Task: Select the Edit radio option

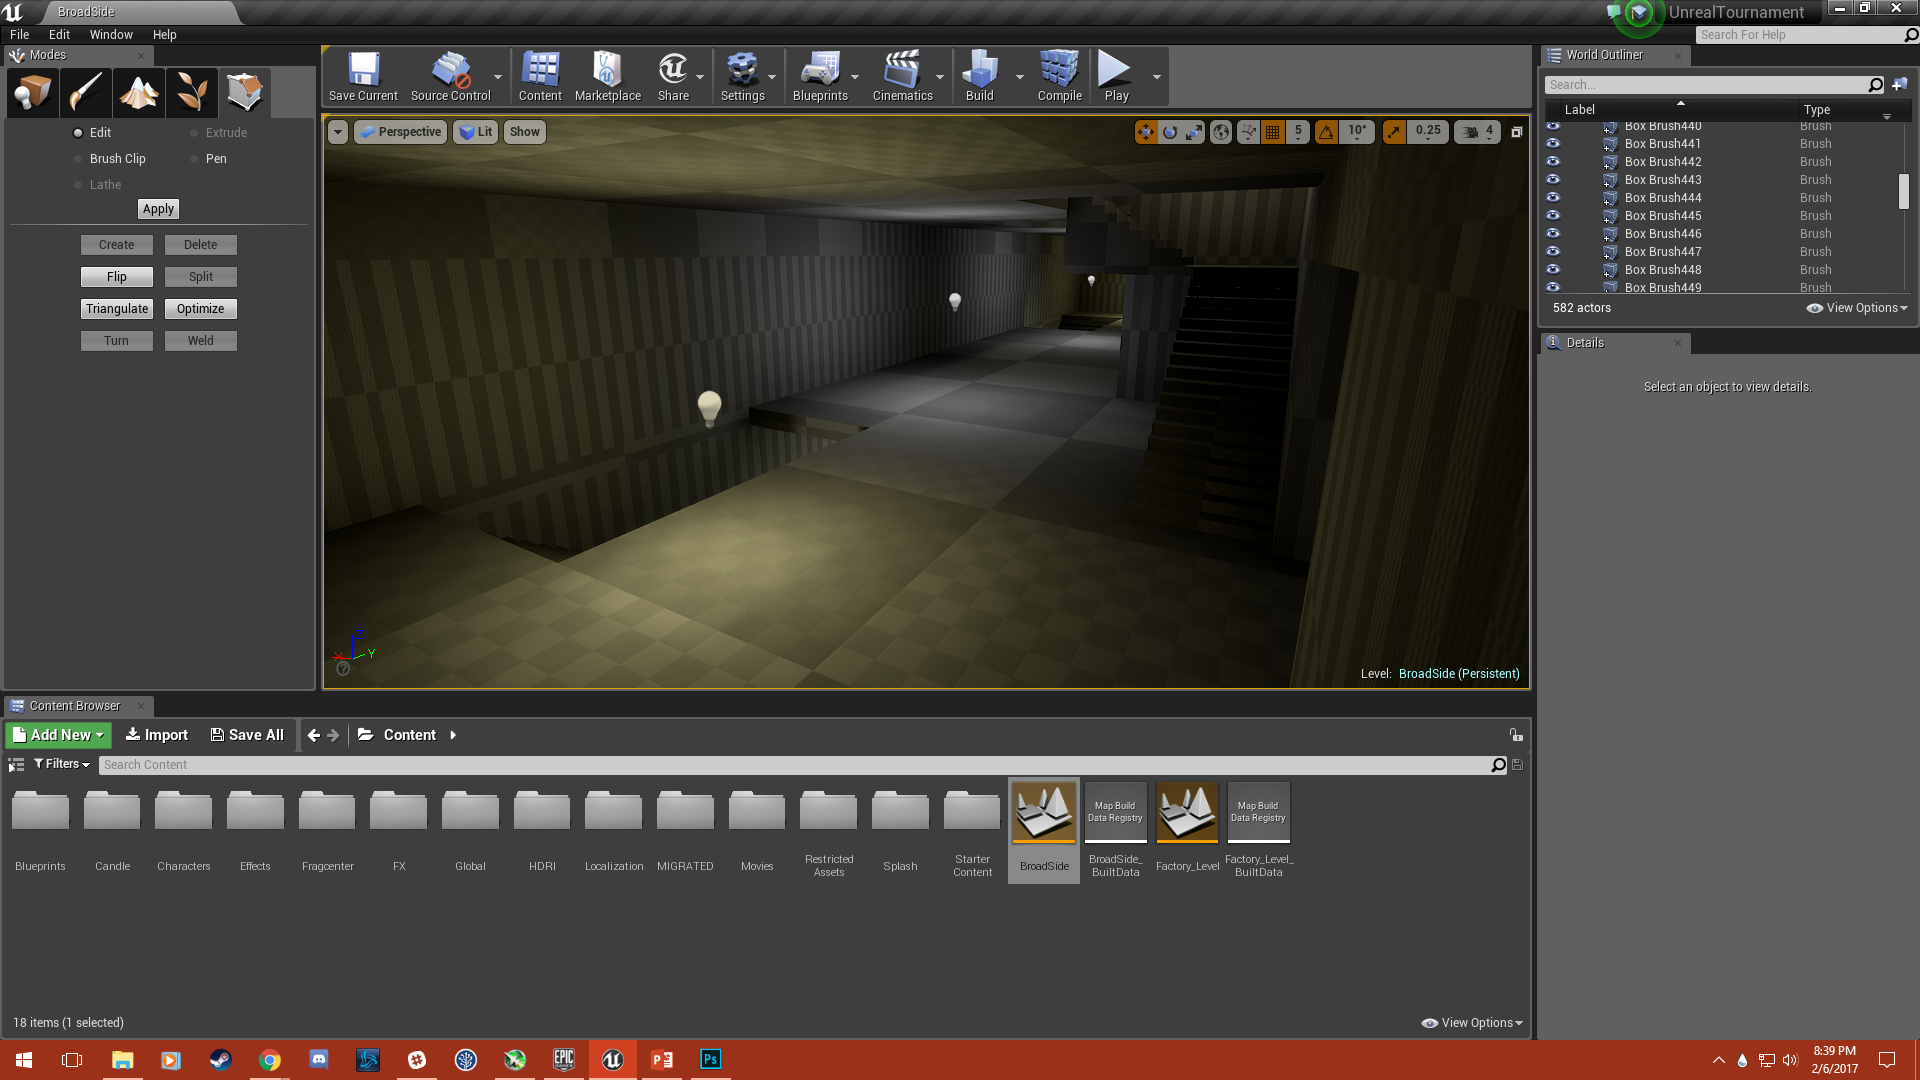Action: point(93,132)
